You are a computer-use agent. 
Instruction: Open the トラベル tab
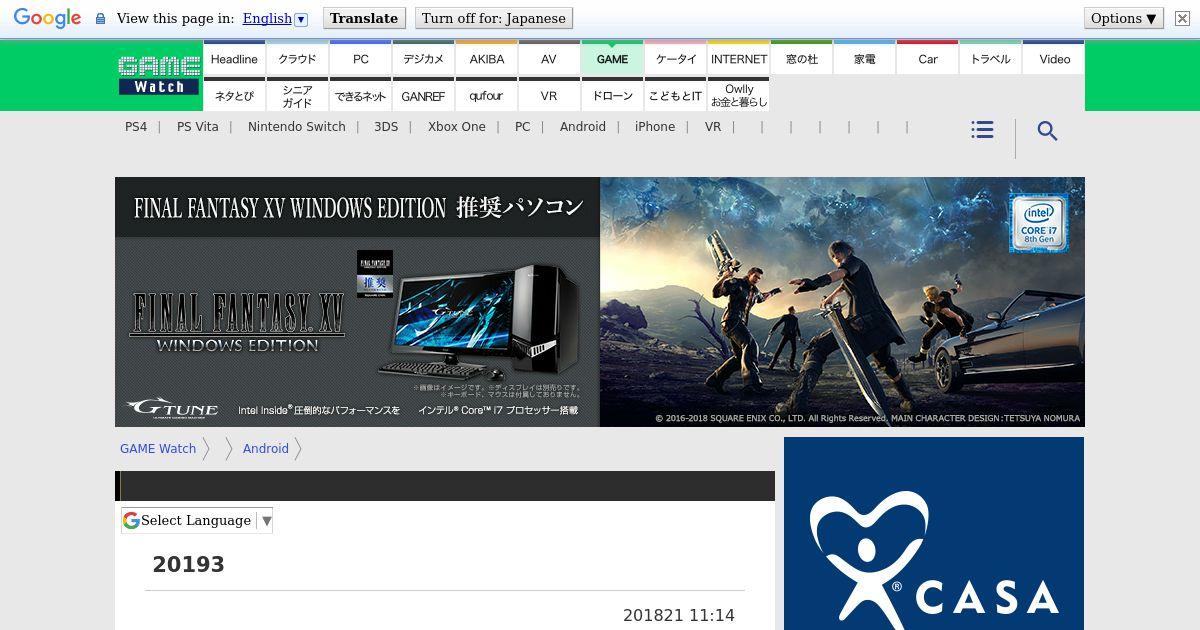(991, 59)
